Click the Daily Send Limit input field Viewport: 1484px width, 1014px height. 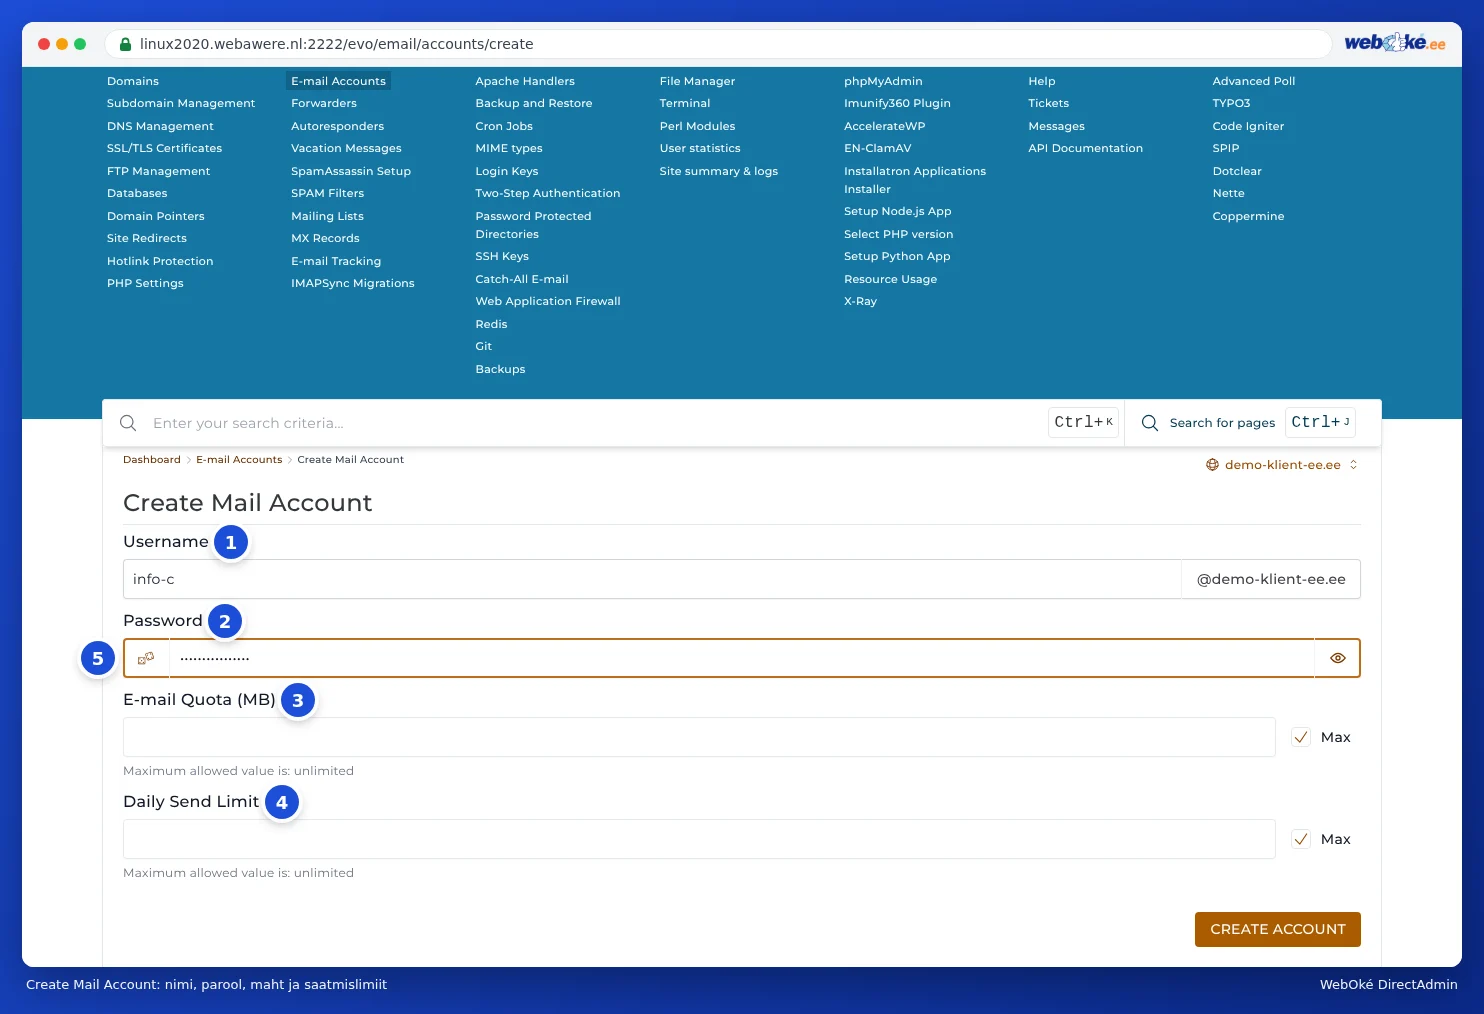pyautogui.click(x=699, y=839)
